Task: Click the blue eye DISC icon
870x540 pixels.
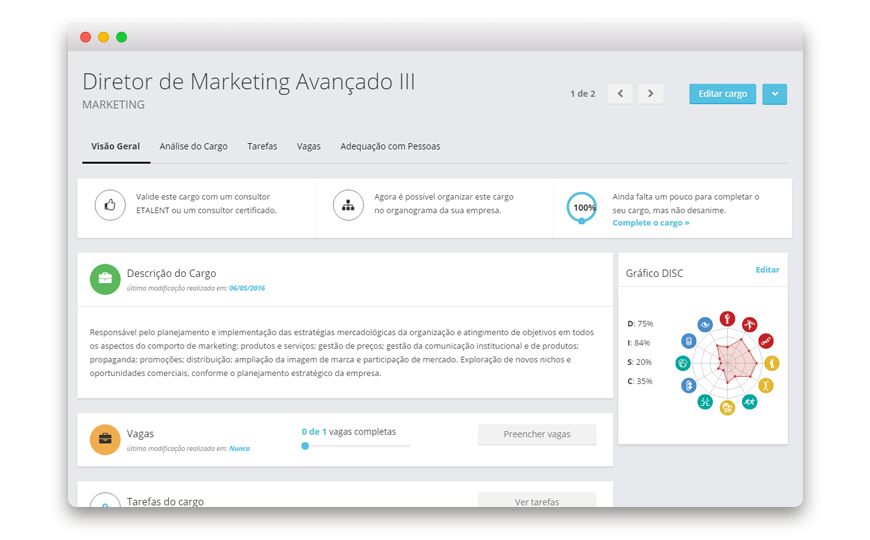Action: pyautogui.click(x=705, y=324)
